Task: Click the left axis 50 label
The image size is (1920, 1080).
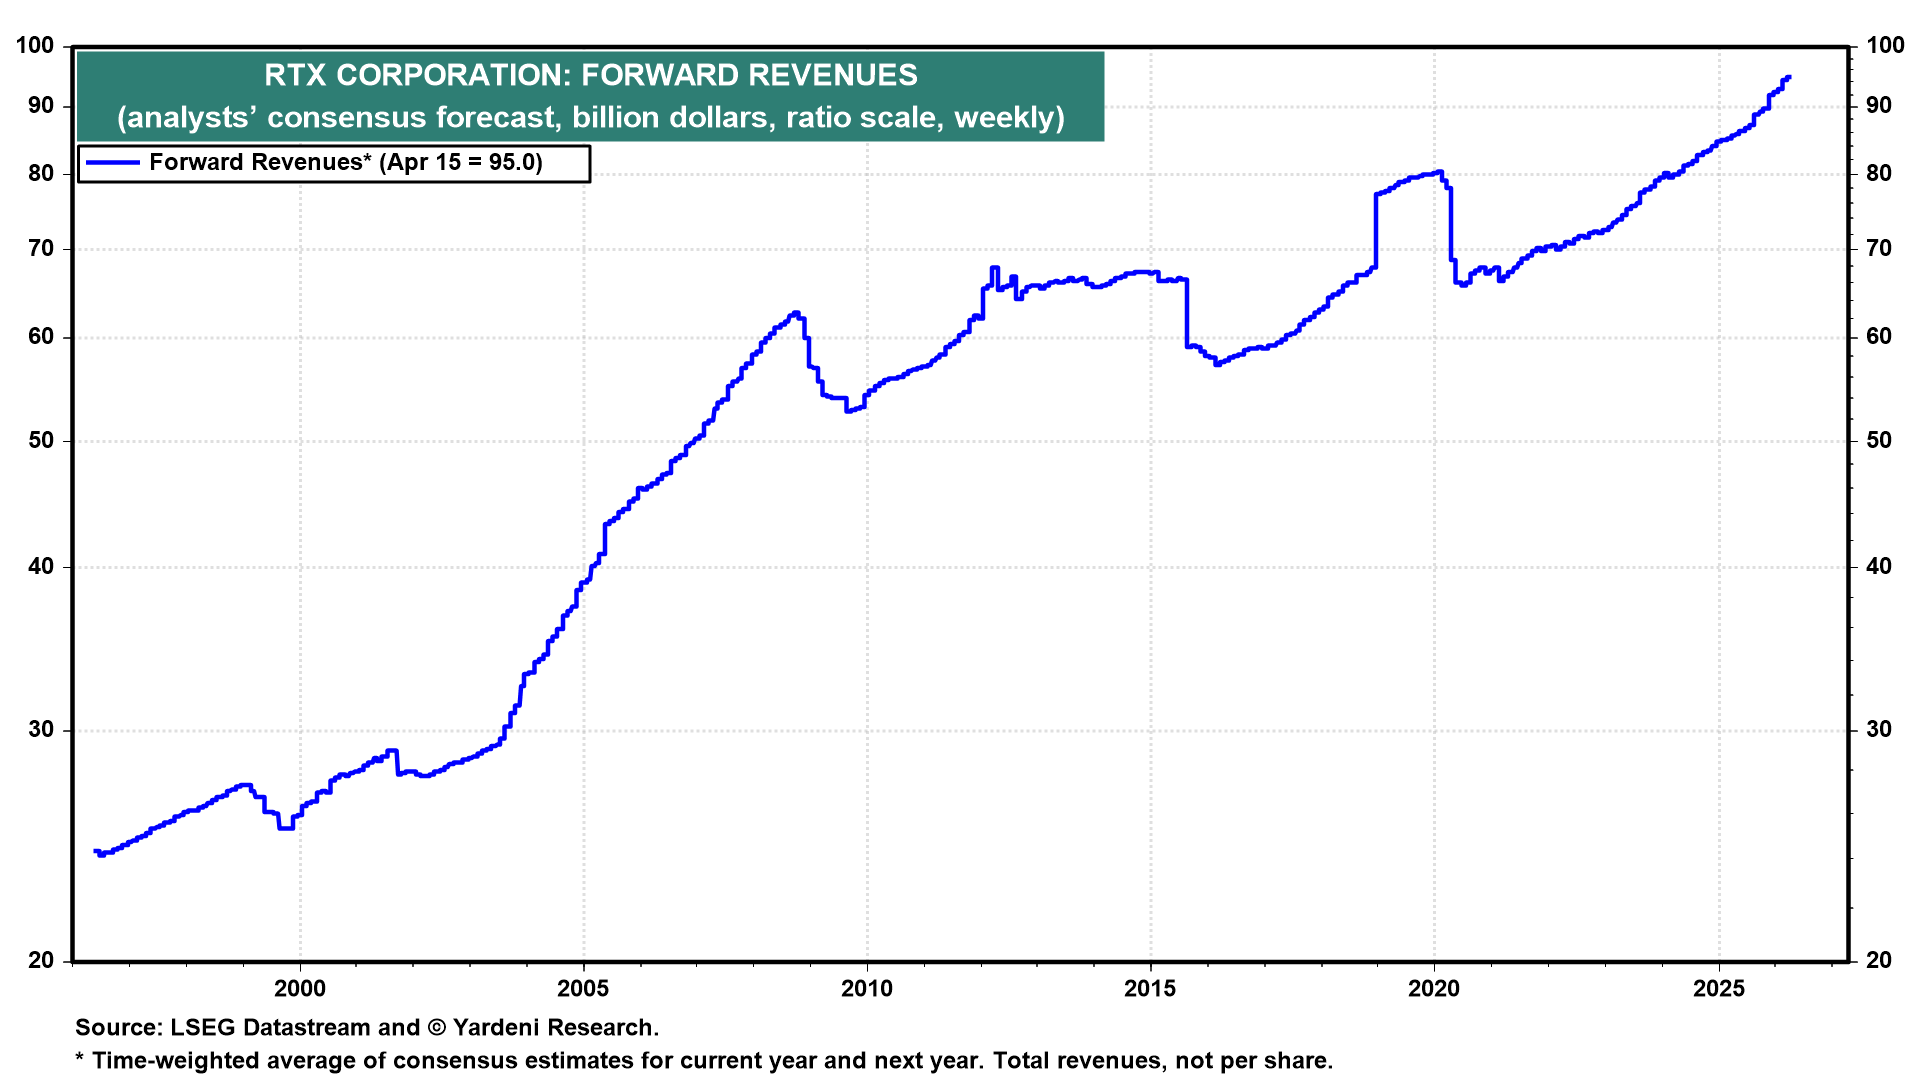Action: (41, 441)
